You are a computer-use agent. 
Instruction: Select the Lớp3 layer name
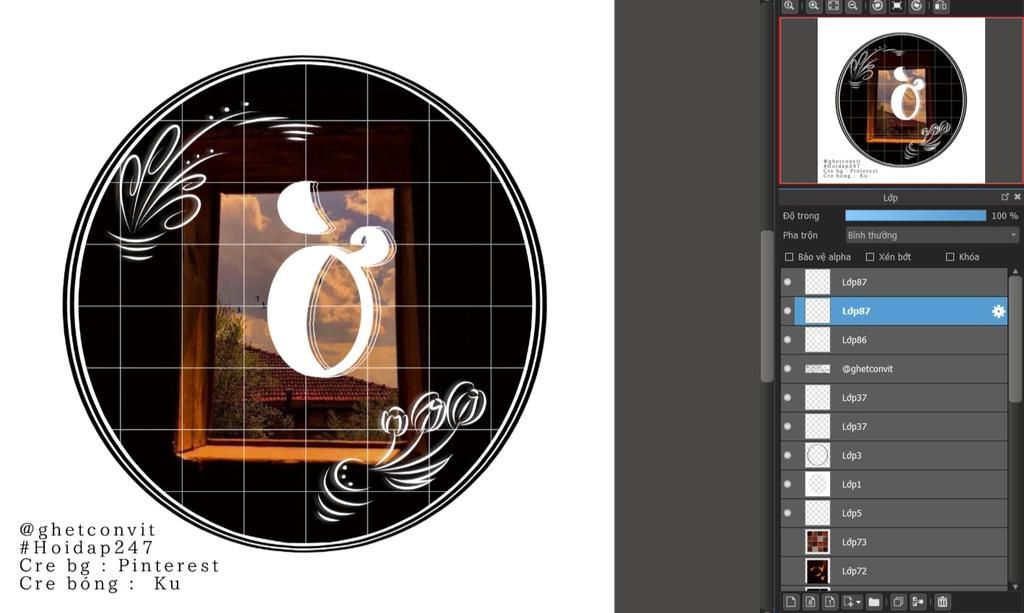click(852, 455)
